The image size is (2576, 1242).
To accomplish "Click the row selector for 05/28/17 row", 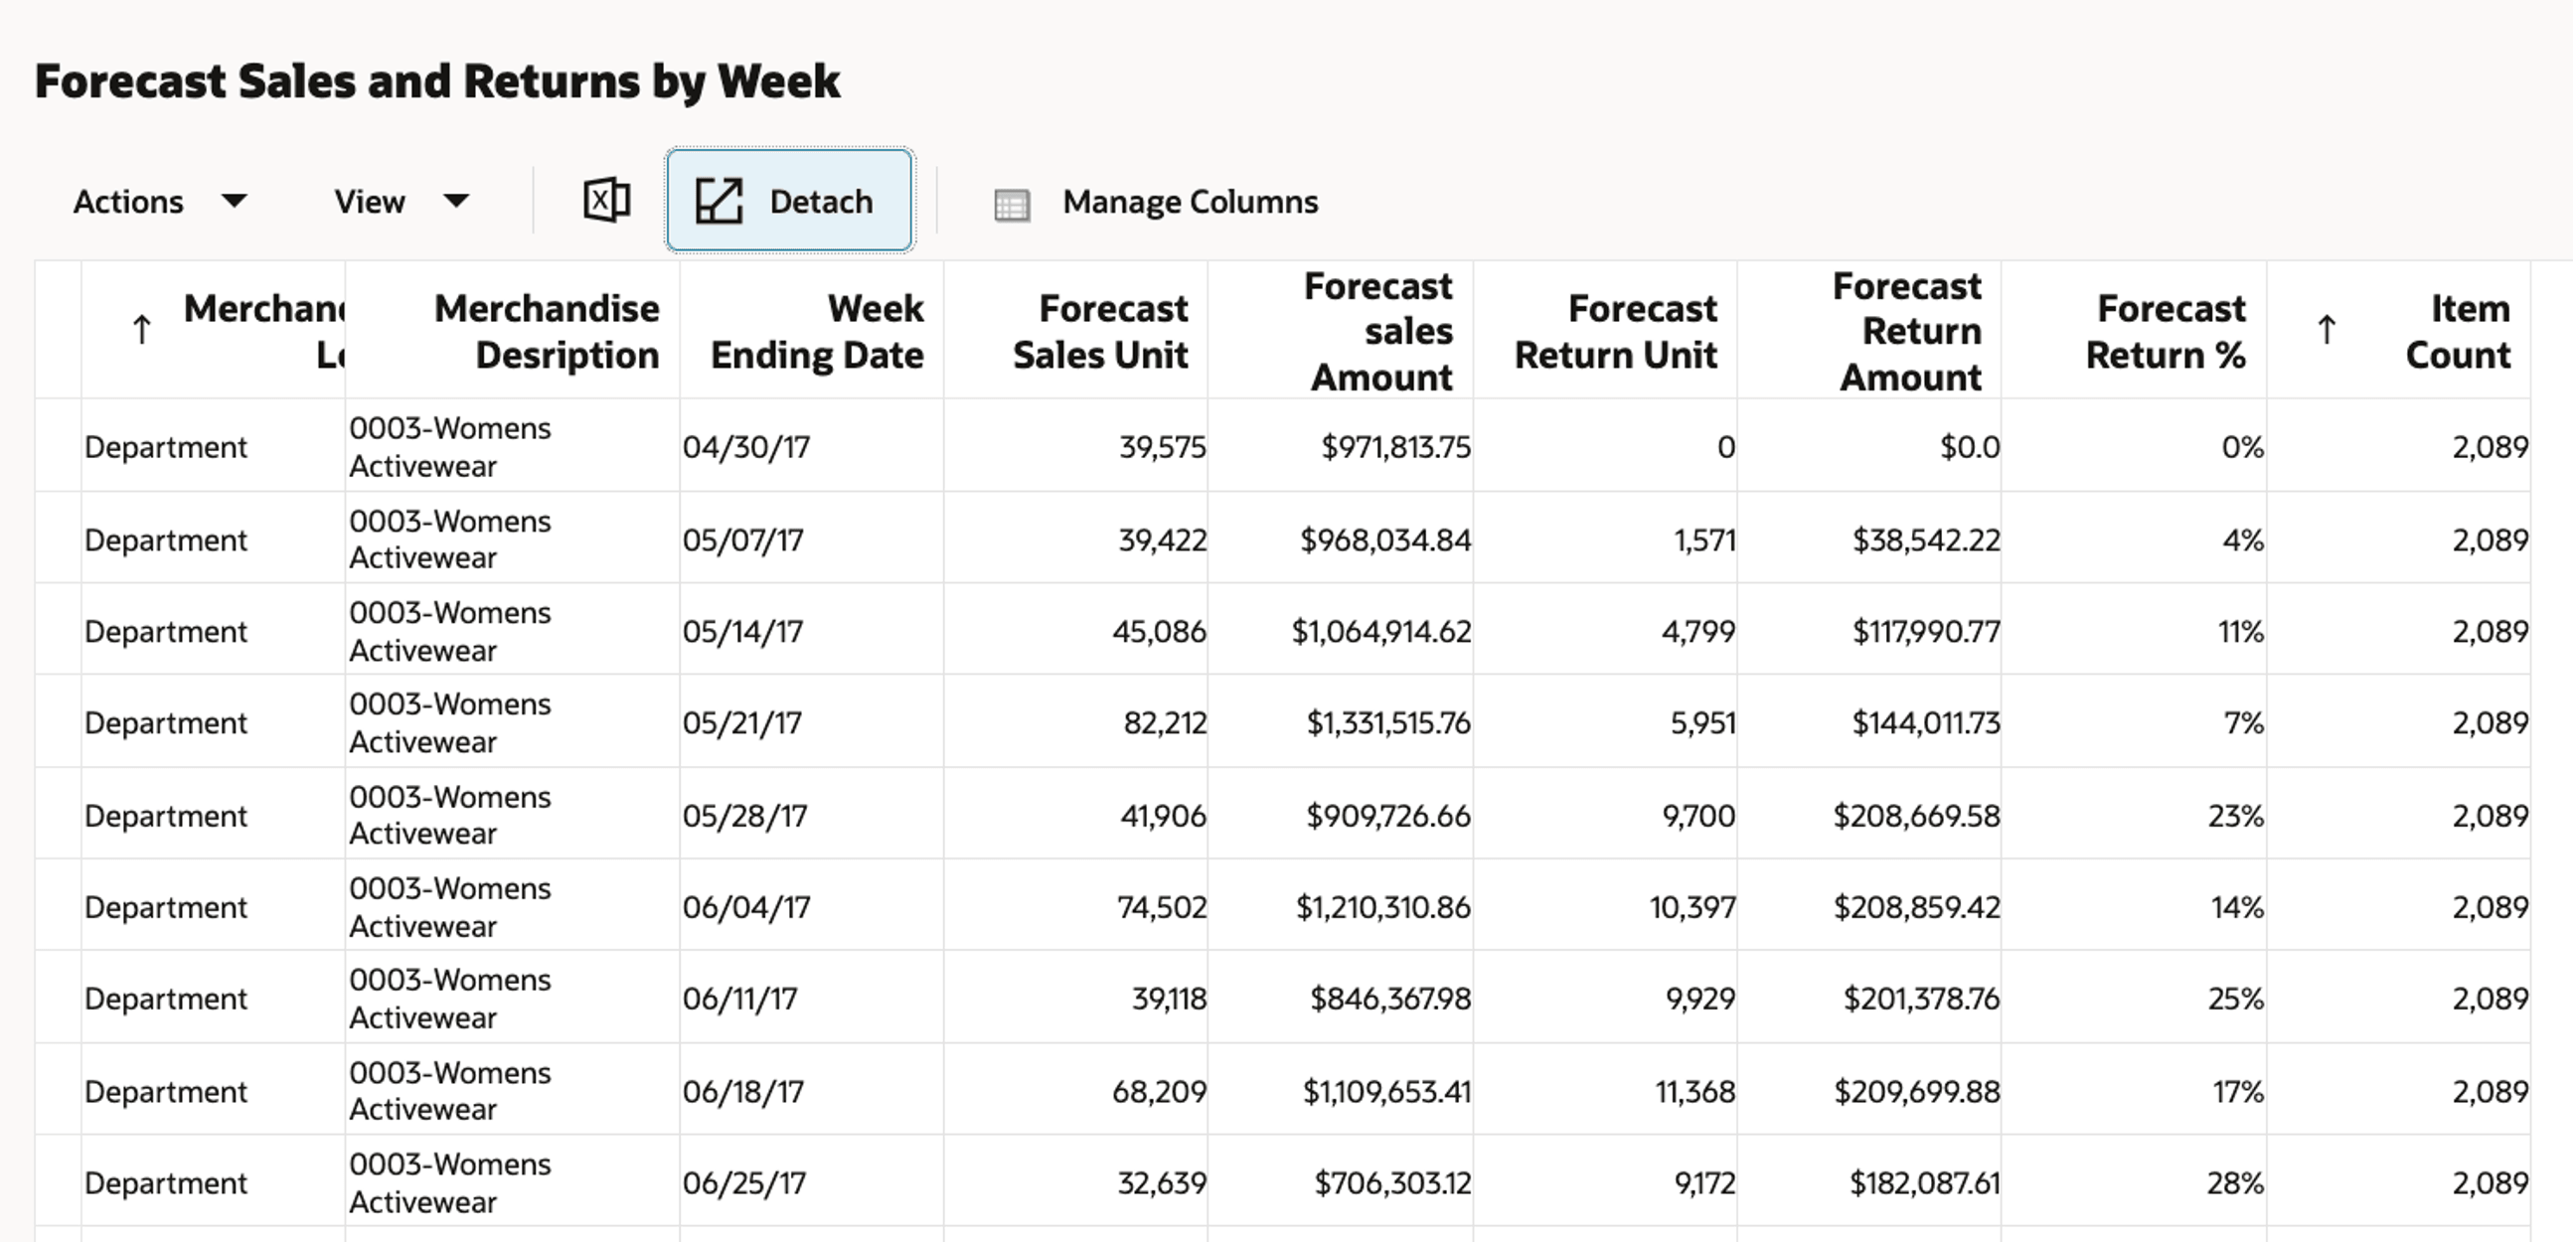I will 57,816.
